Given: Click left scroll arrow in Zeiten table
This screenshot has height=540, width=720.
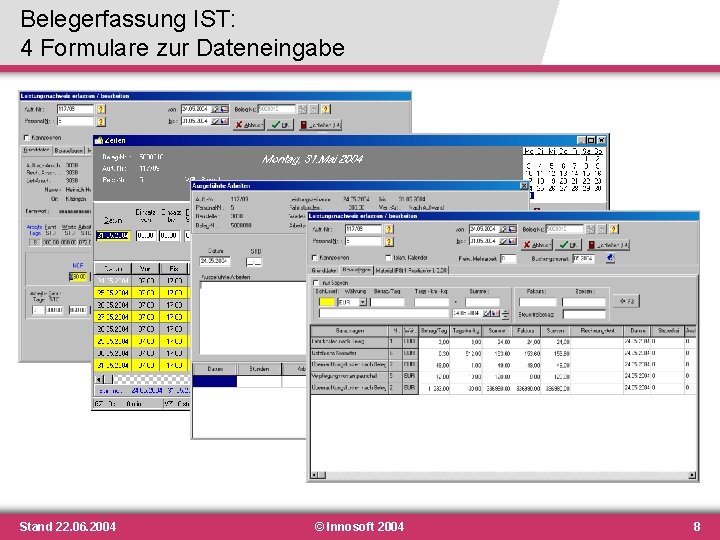Looking at the screenshot, I should [98, 379].
